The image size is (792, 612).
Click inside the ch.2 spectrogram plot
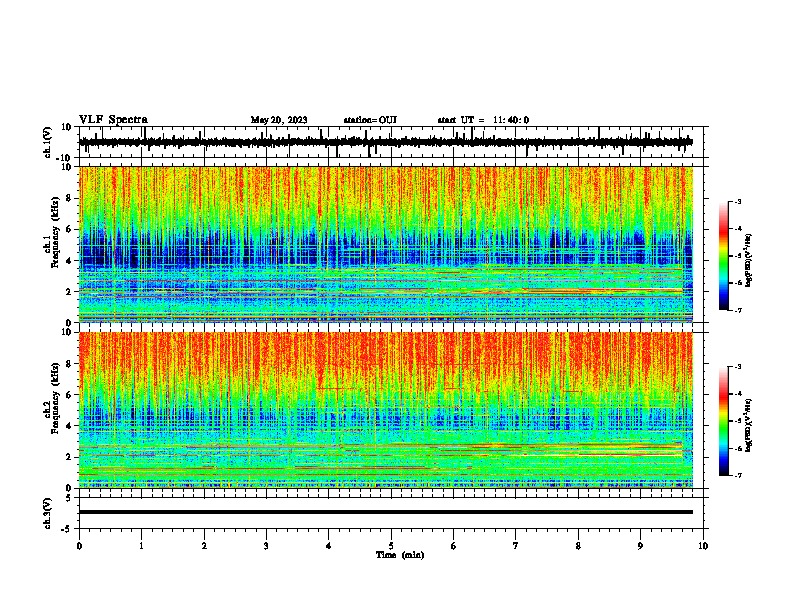[x=386, y=410]
